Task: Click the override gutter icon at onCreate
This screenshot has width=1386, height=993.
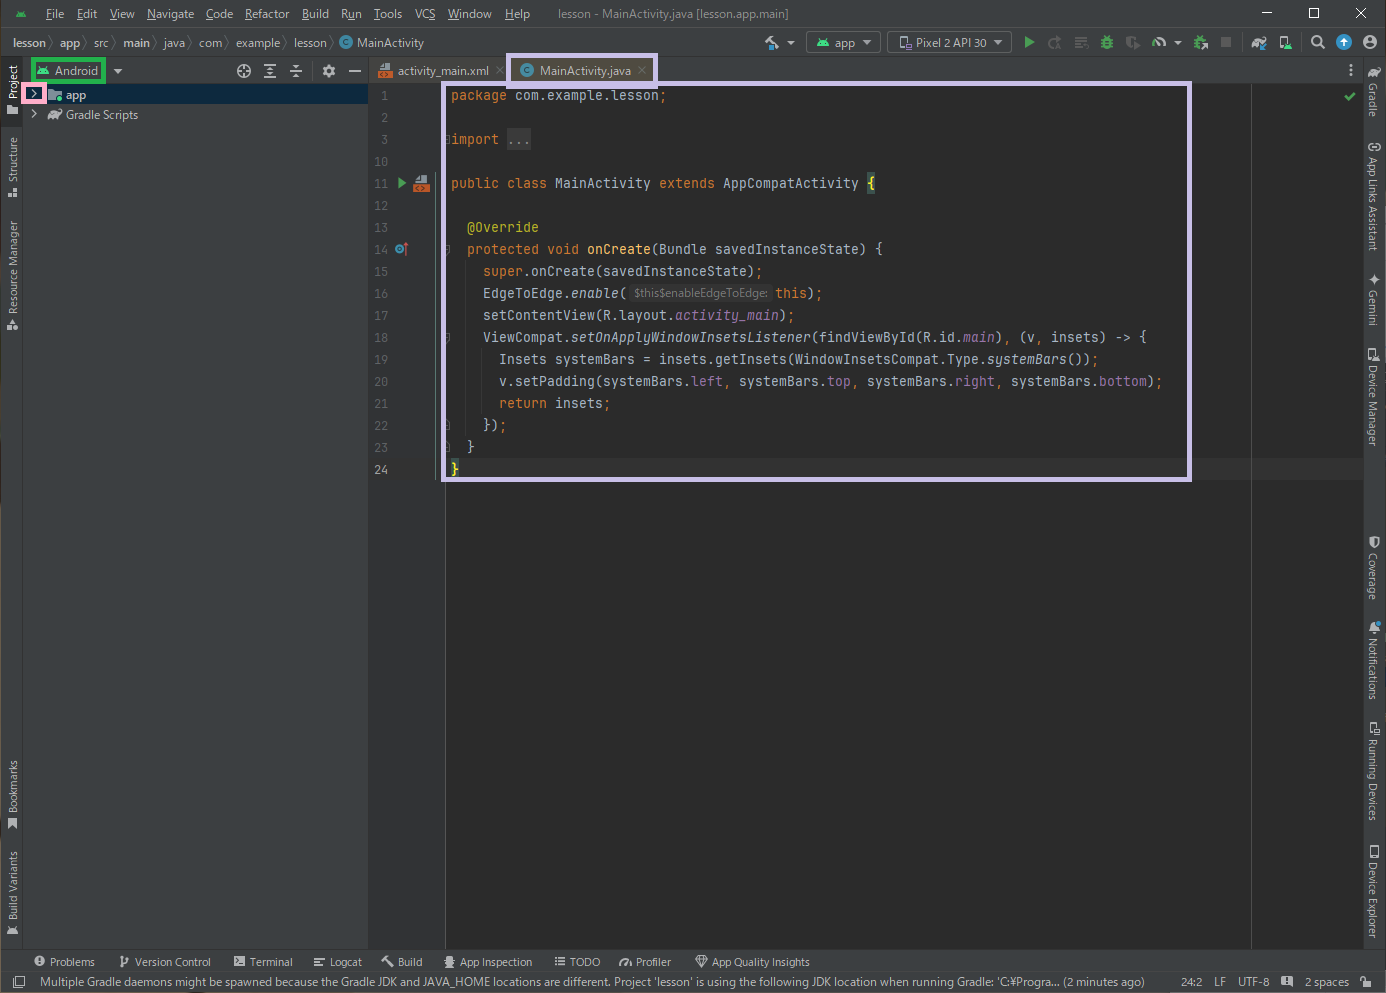Action: (x=401, y=249)
